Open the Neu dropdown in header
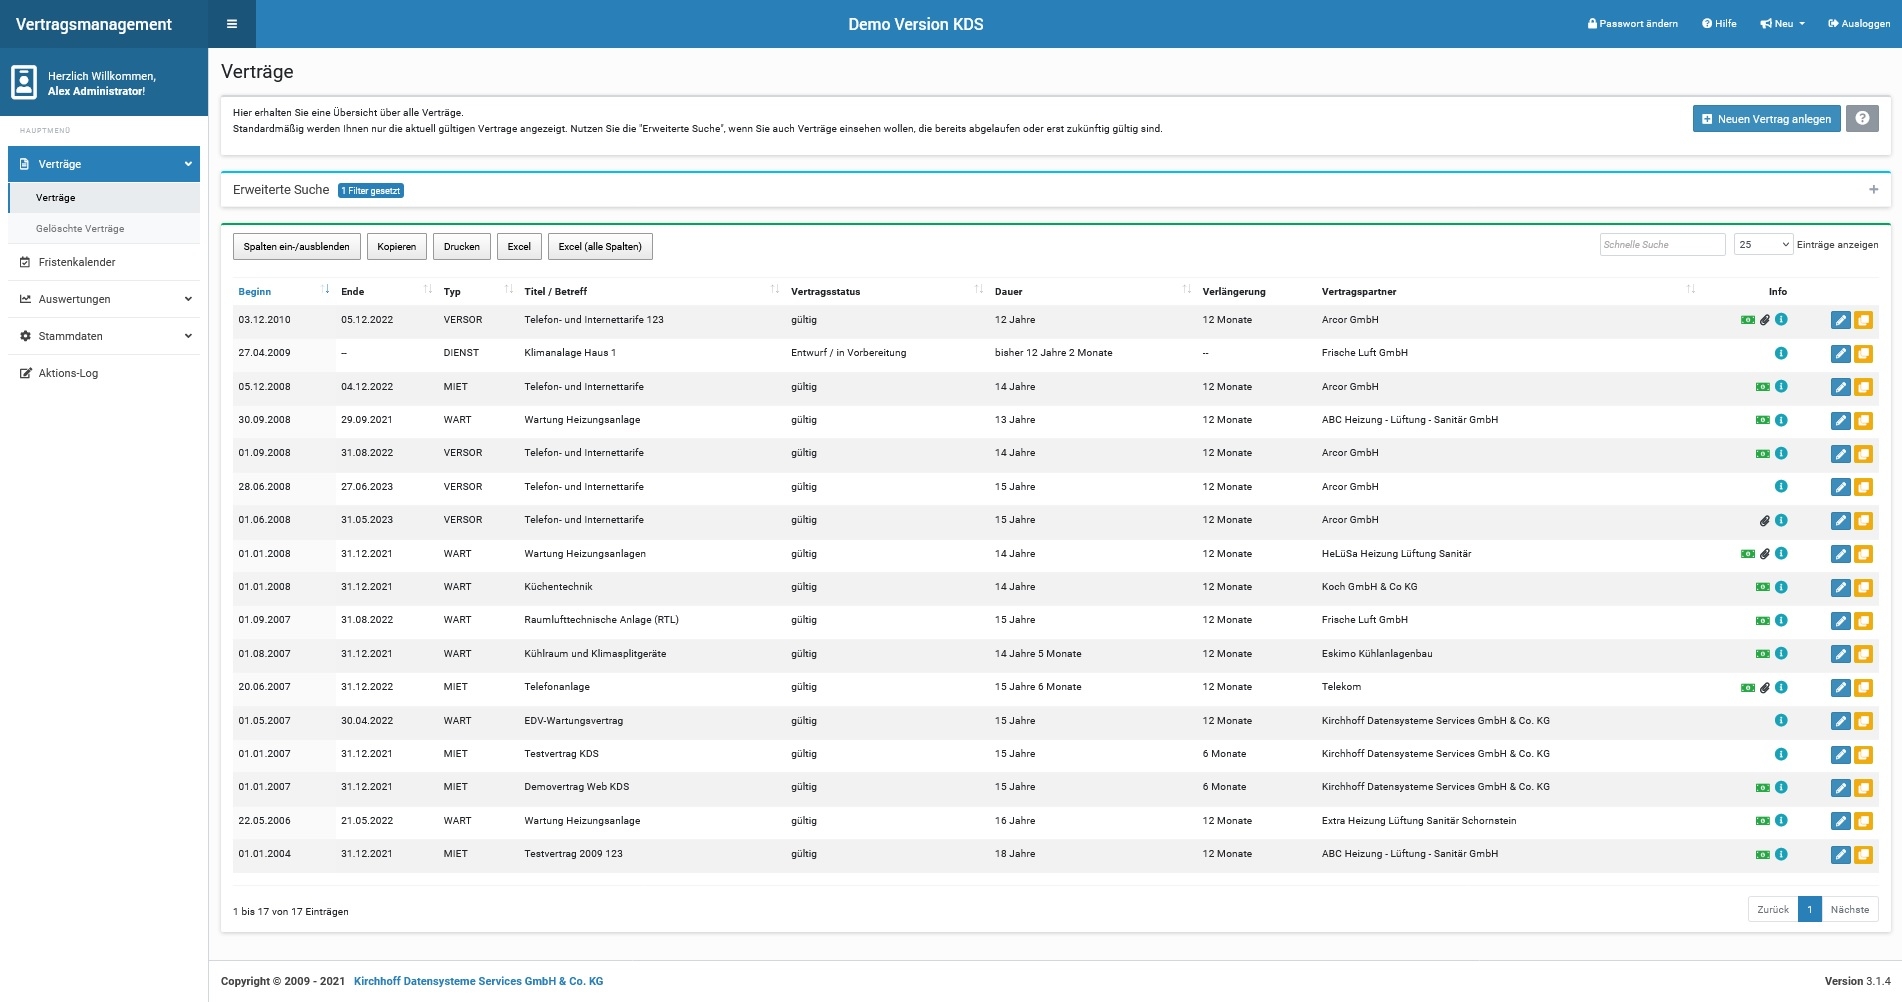The width and height of the screenshot is (1902, 1002). coord(1782,24)
